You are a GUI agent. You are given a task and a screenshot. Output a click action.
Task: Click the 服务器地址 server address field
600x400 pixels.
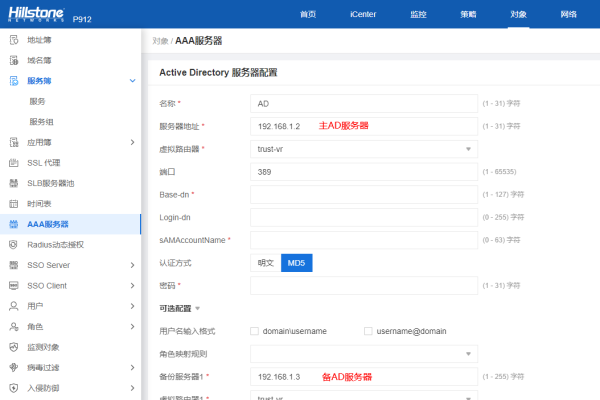coord(364,126)
